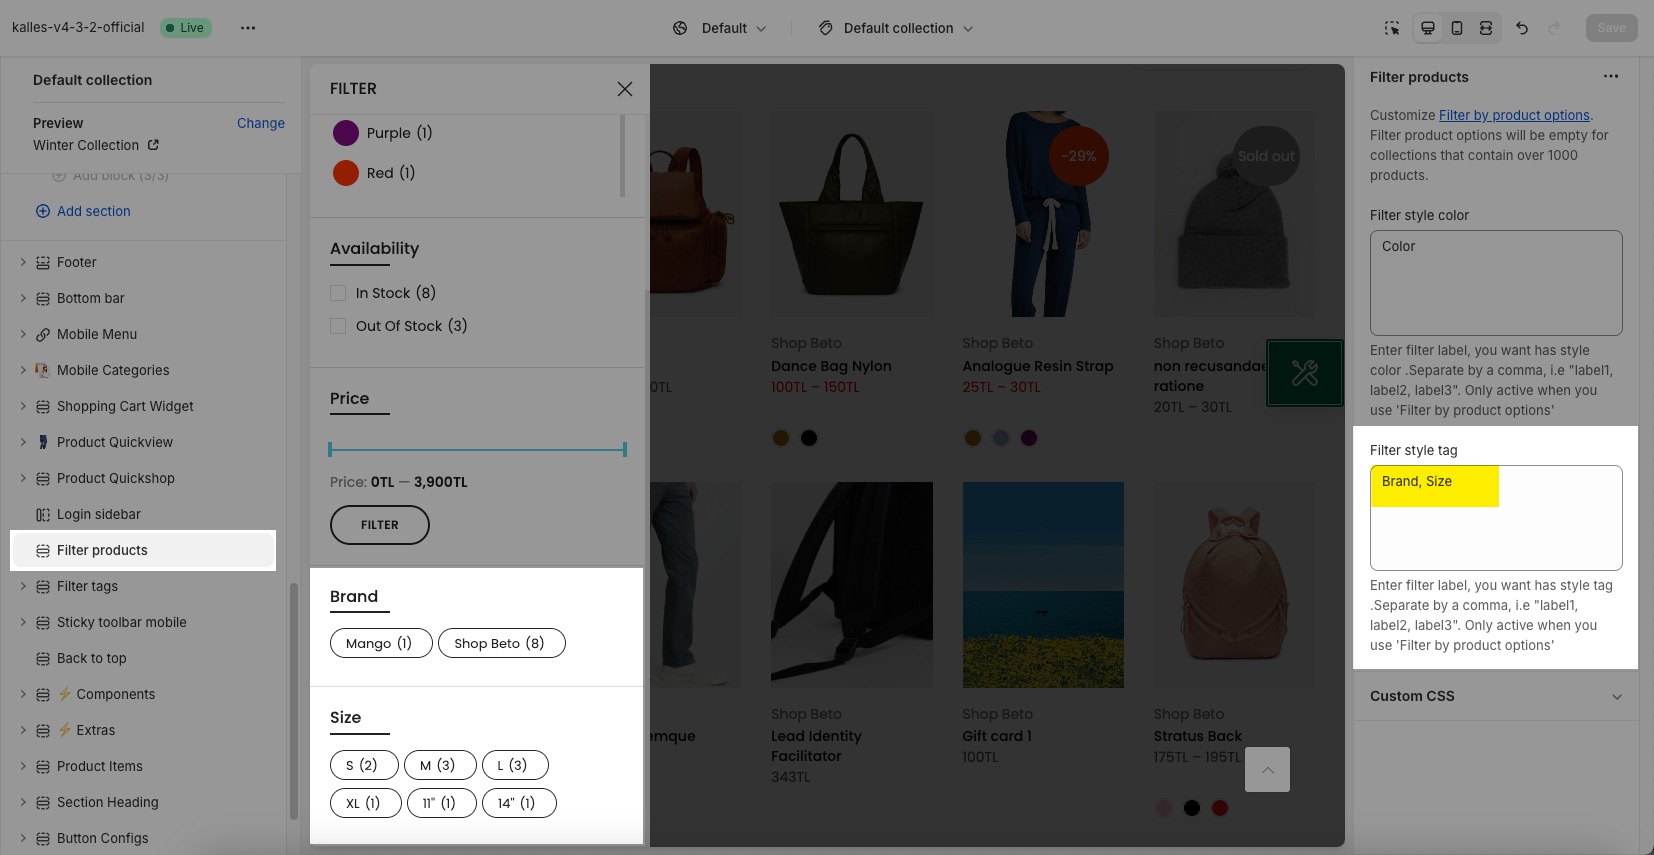1654x855 pixels.
Task: Click the globe icon next to Default
Action: pyautogui.click(x=680, y=28)
